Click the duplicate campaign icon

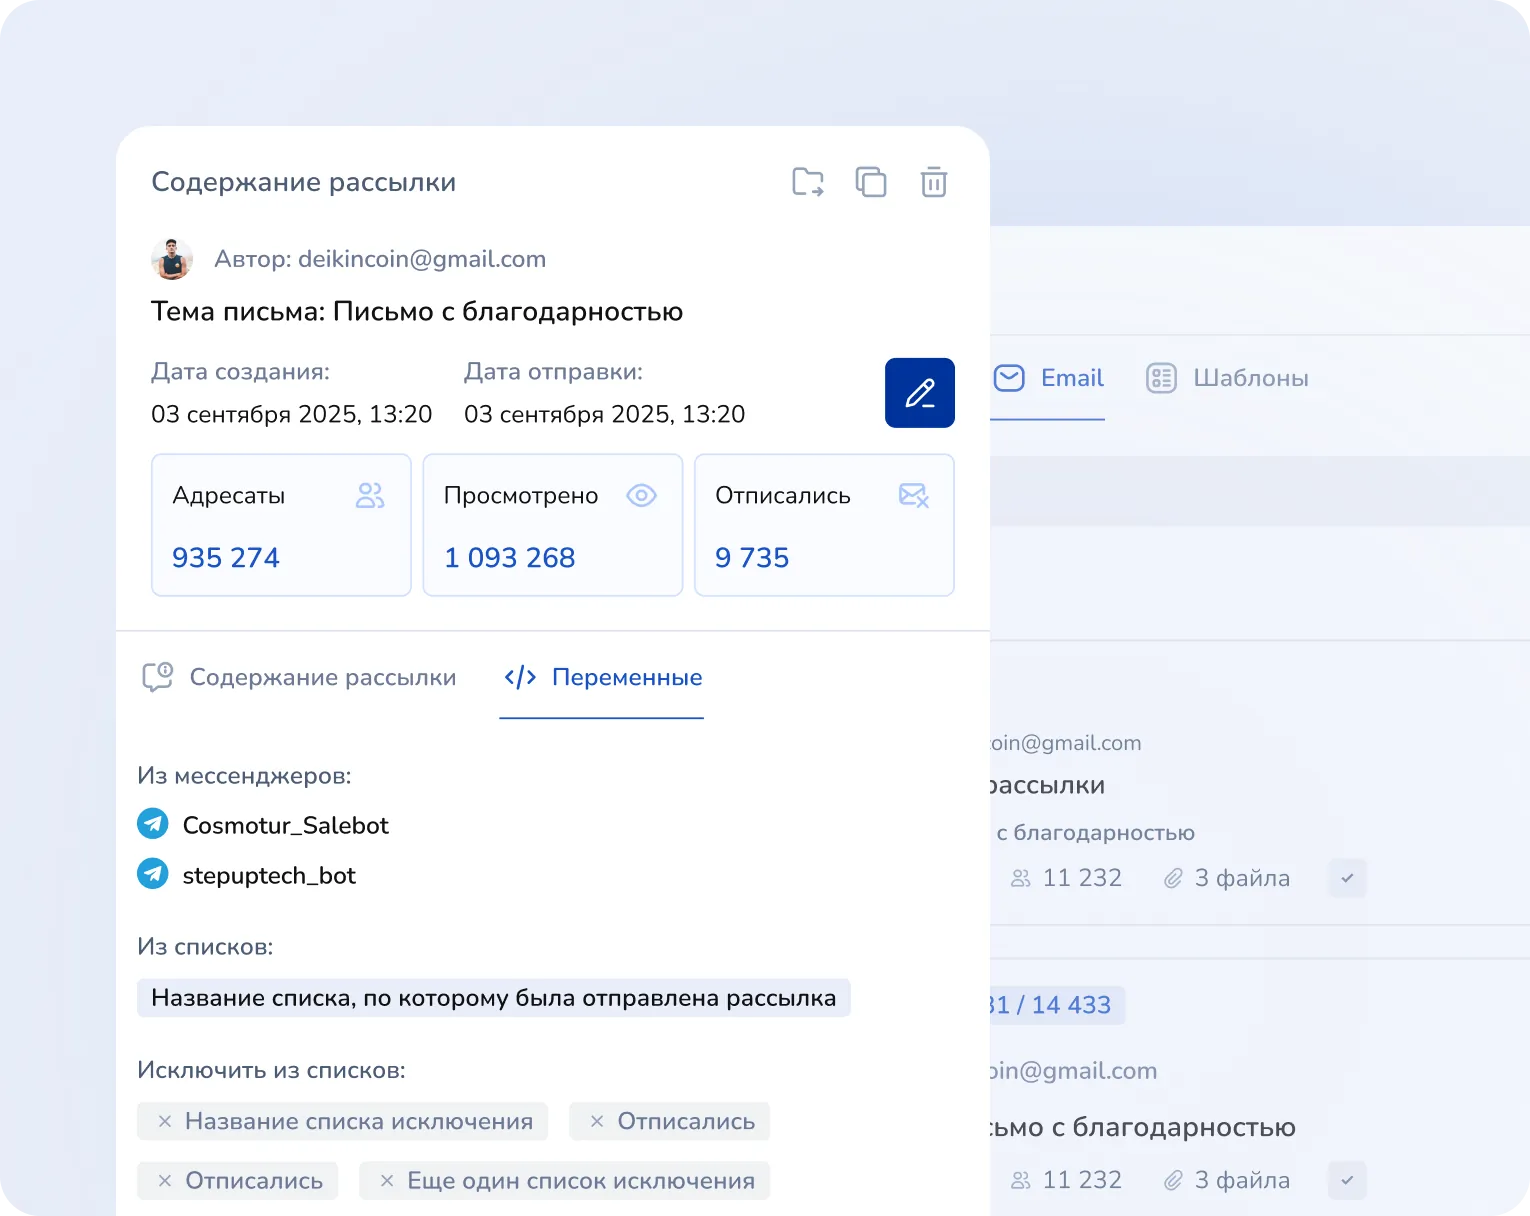[x=871, y=181]
